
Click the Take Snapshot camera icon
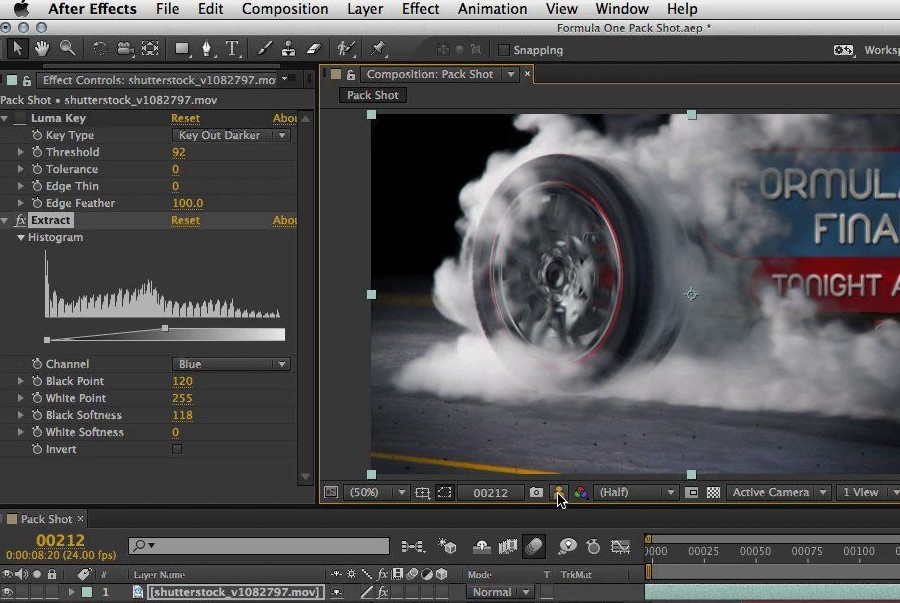(537, 493)
